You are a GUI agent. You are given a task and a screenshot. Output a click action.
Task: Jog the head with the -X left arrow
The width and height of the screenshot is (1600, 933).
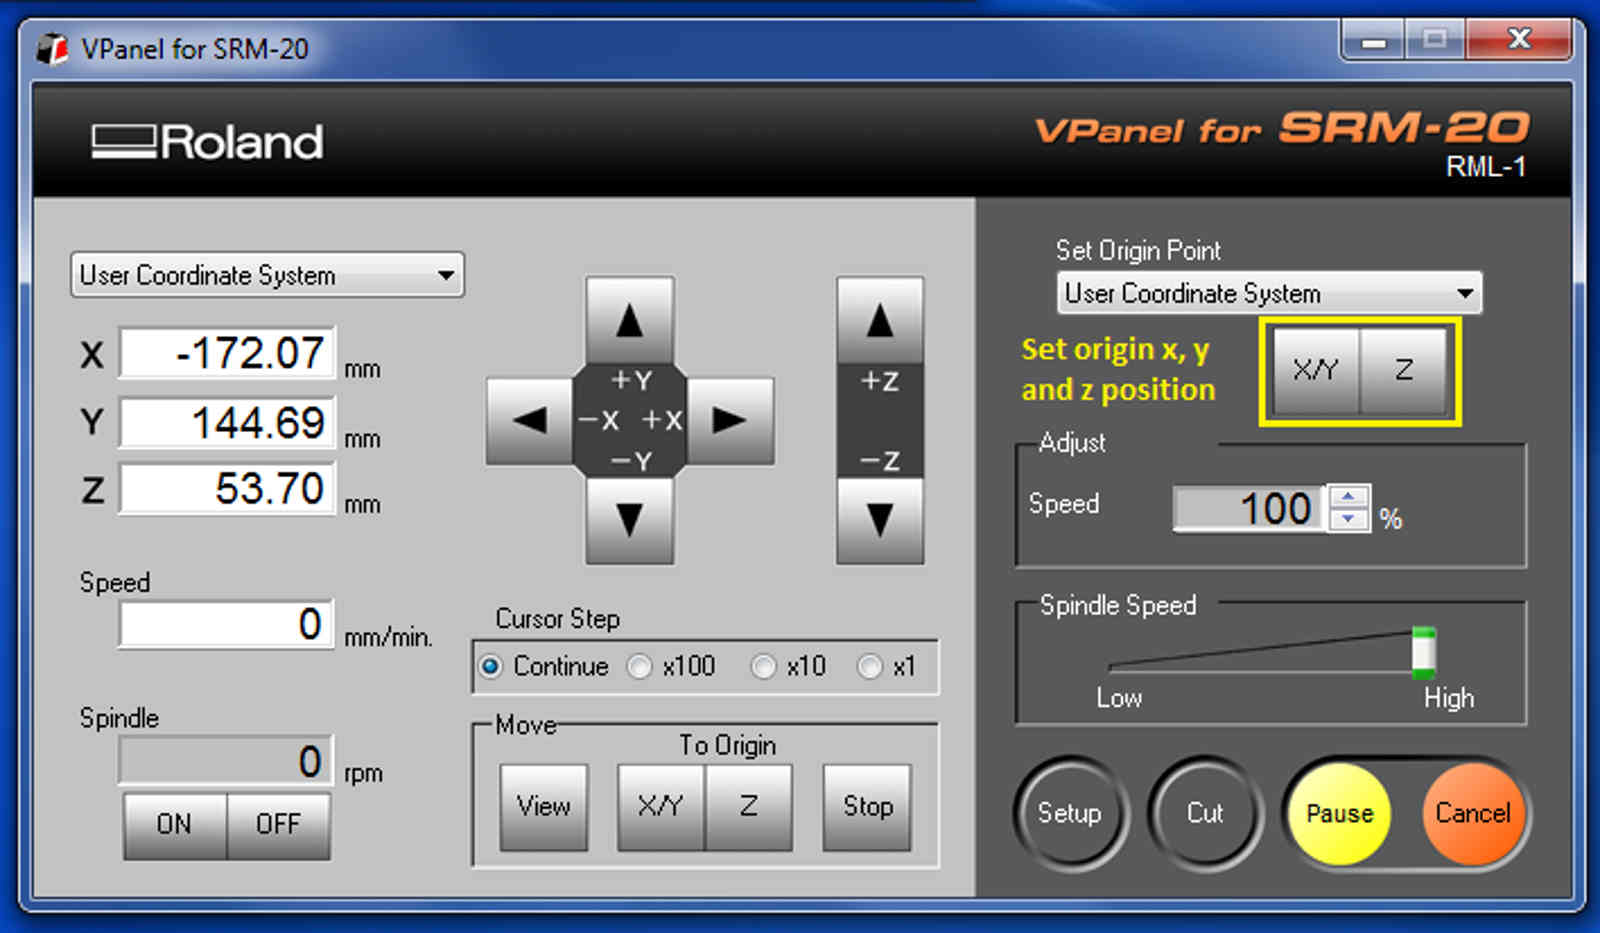tap(529, 421)
